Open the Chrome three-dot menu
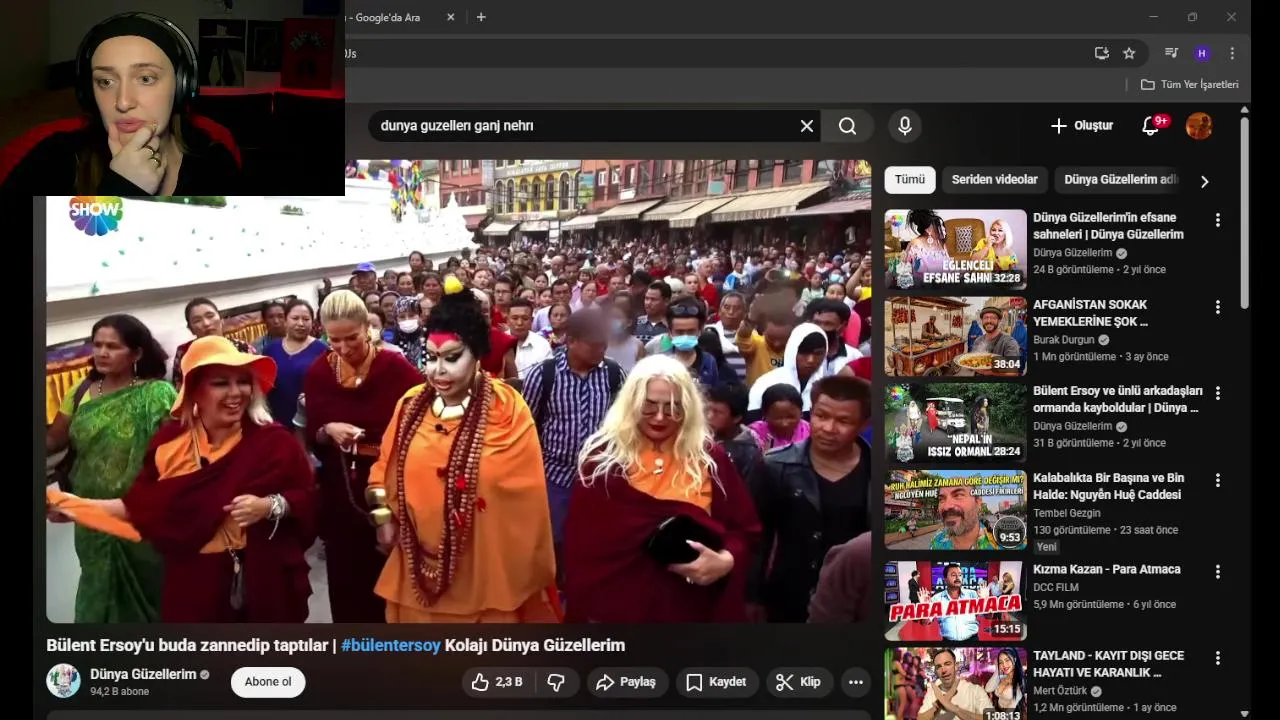Viewport: 1280px width, 720px height. click(x=1232, y=53)
